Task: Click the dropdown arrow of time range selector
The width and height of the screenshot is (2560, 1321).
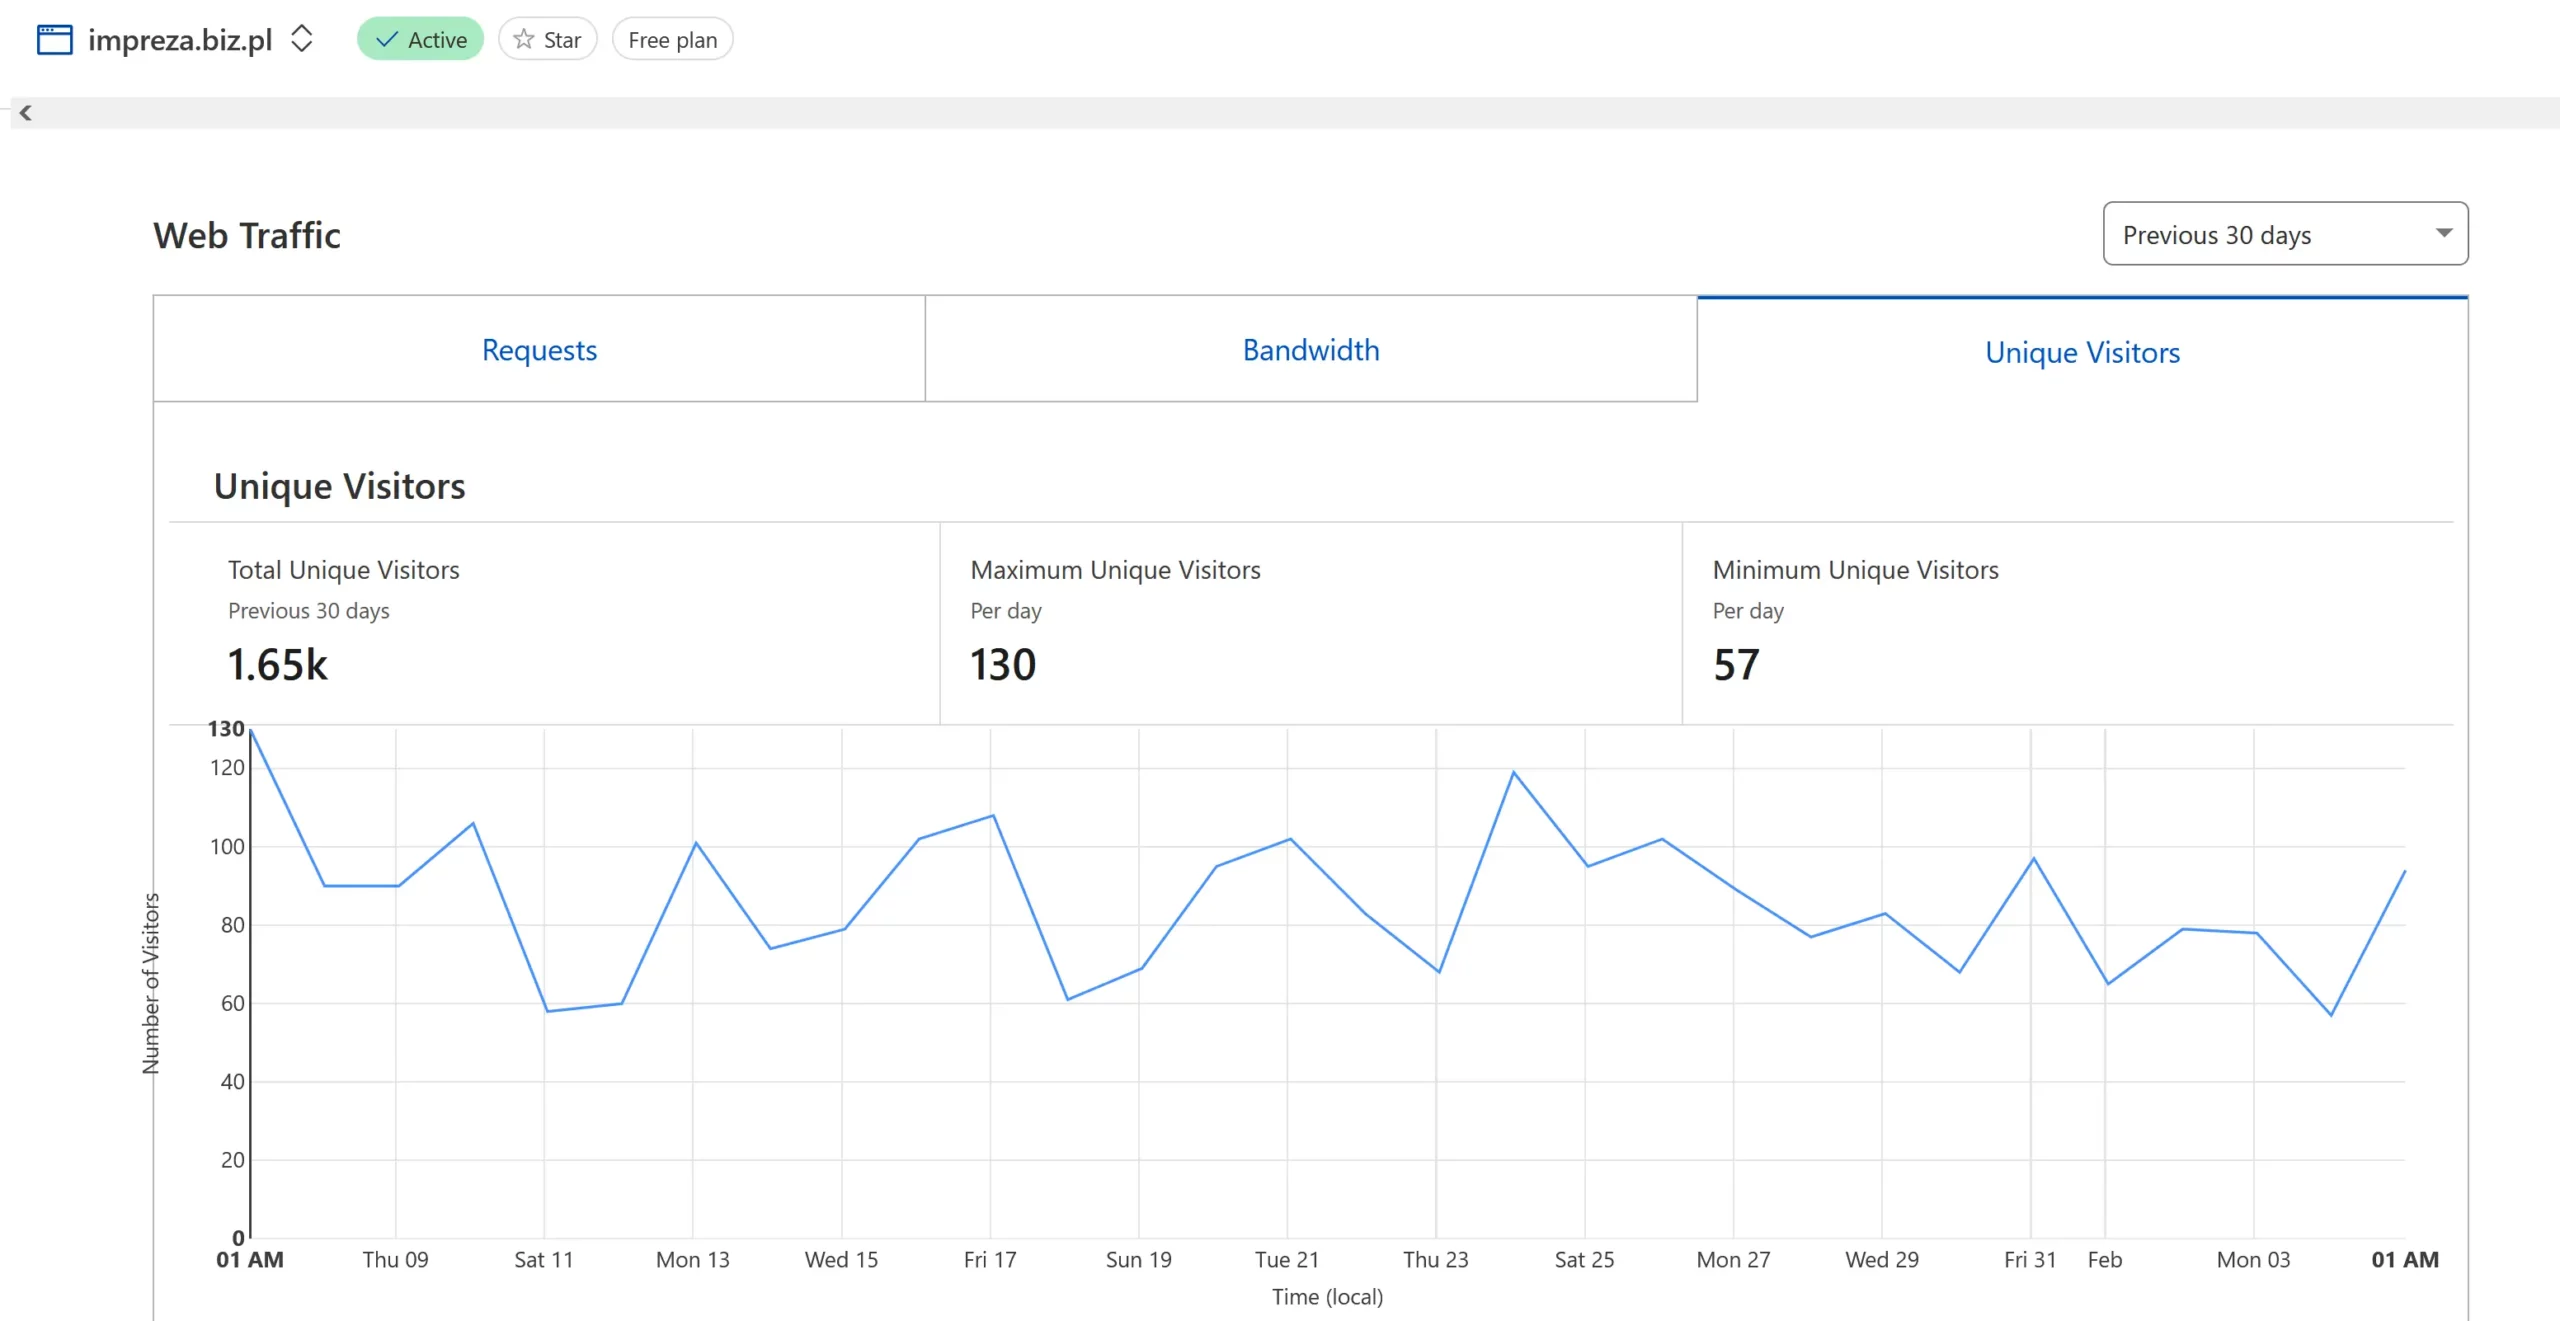Action: pyautogui.click(x=2443, y=233)
